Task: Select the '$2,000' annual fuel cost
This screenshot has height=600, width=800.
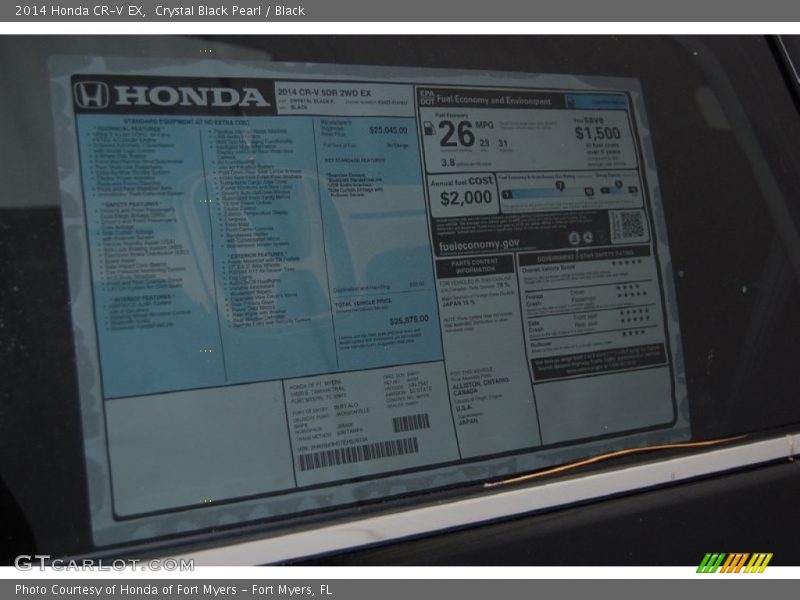Action: (466, 197)
